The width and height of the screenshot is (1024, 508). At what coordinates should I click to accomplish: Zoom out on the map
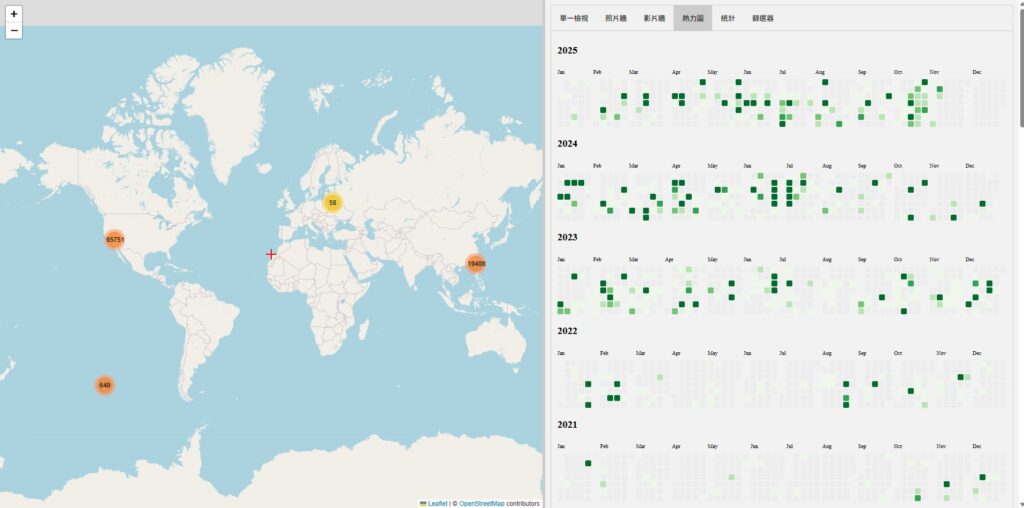point(14,31)
